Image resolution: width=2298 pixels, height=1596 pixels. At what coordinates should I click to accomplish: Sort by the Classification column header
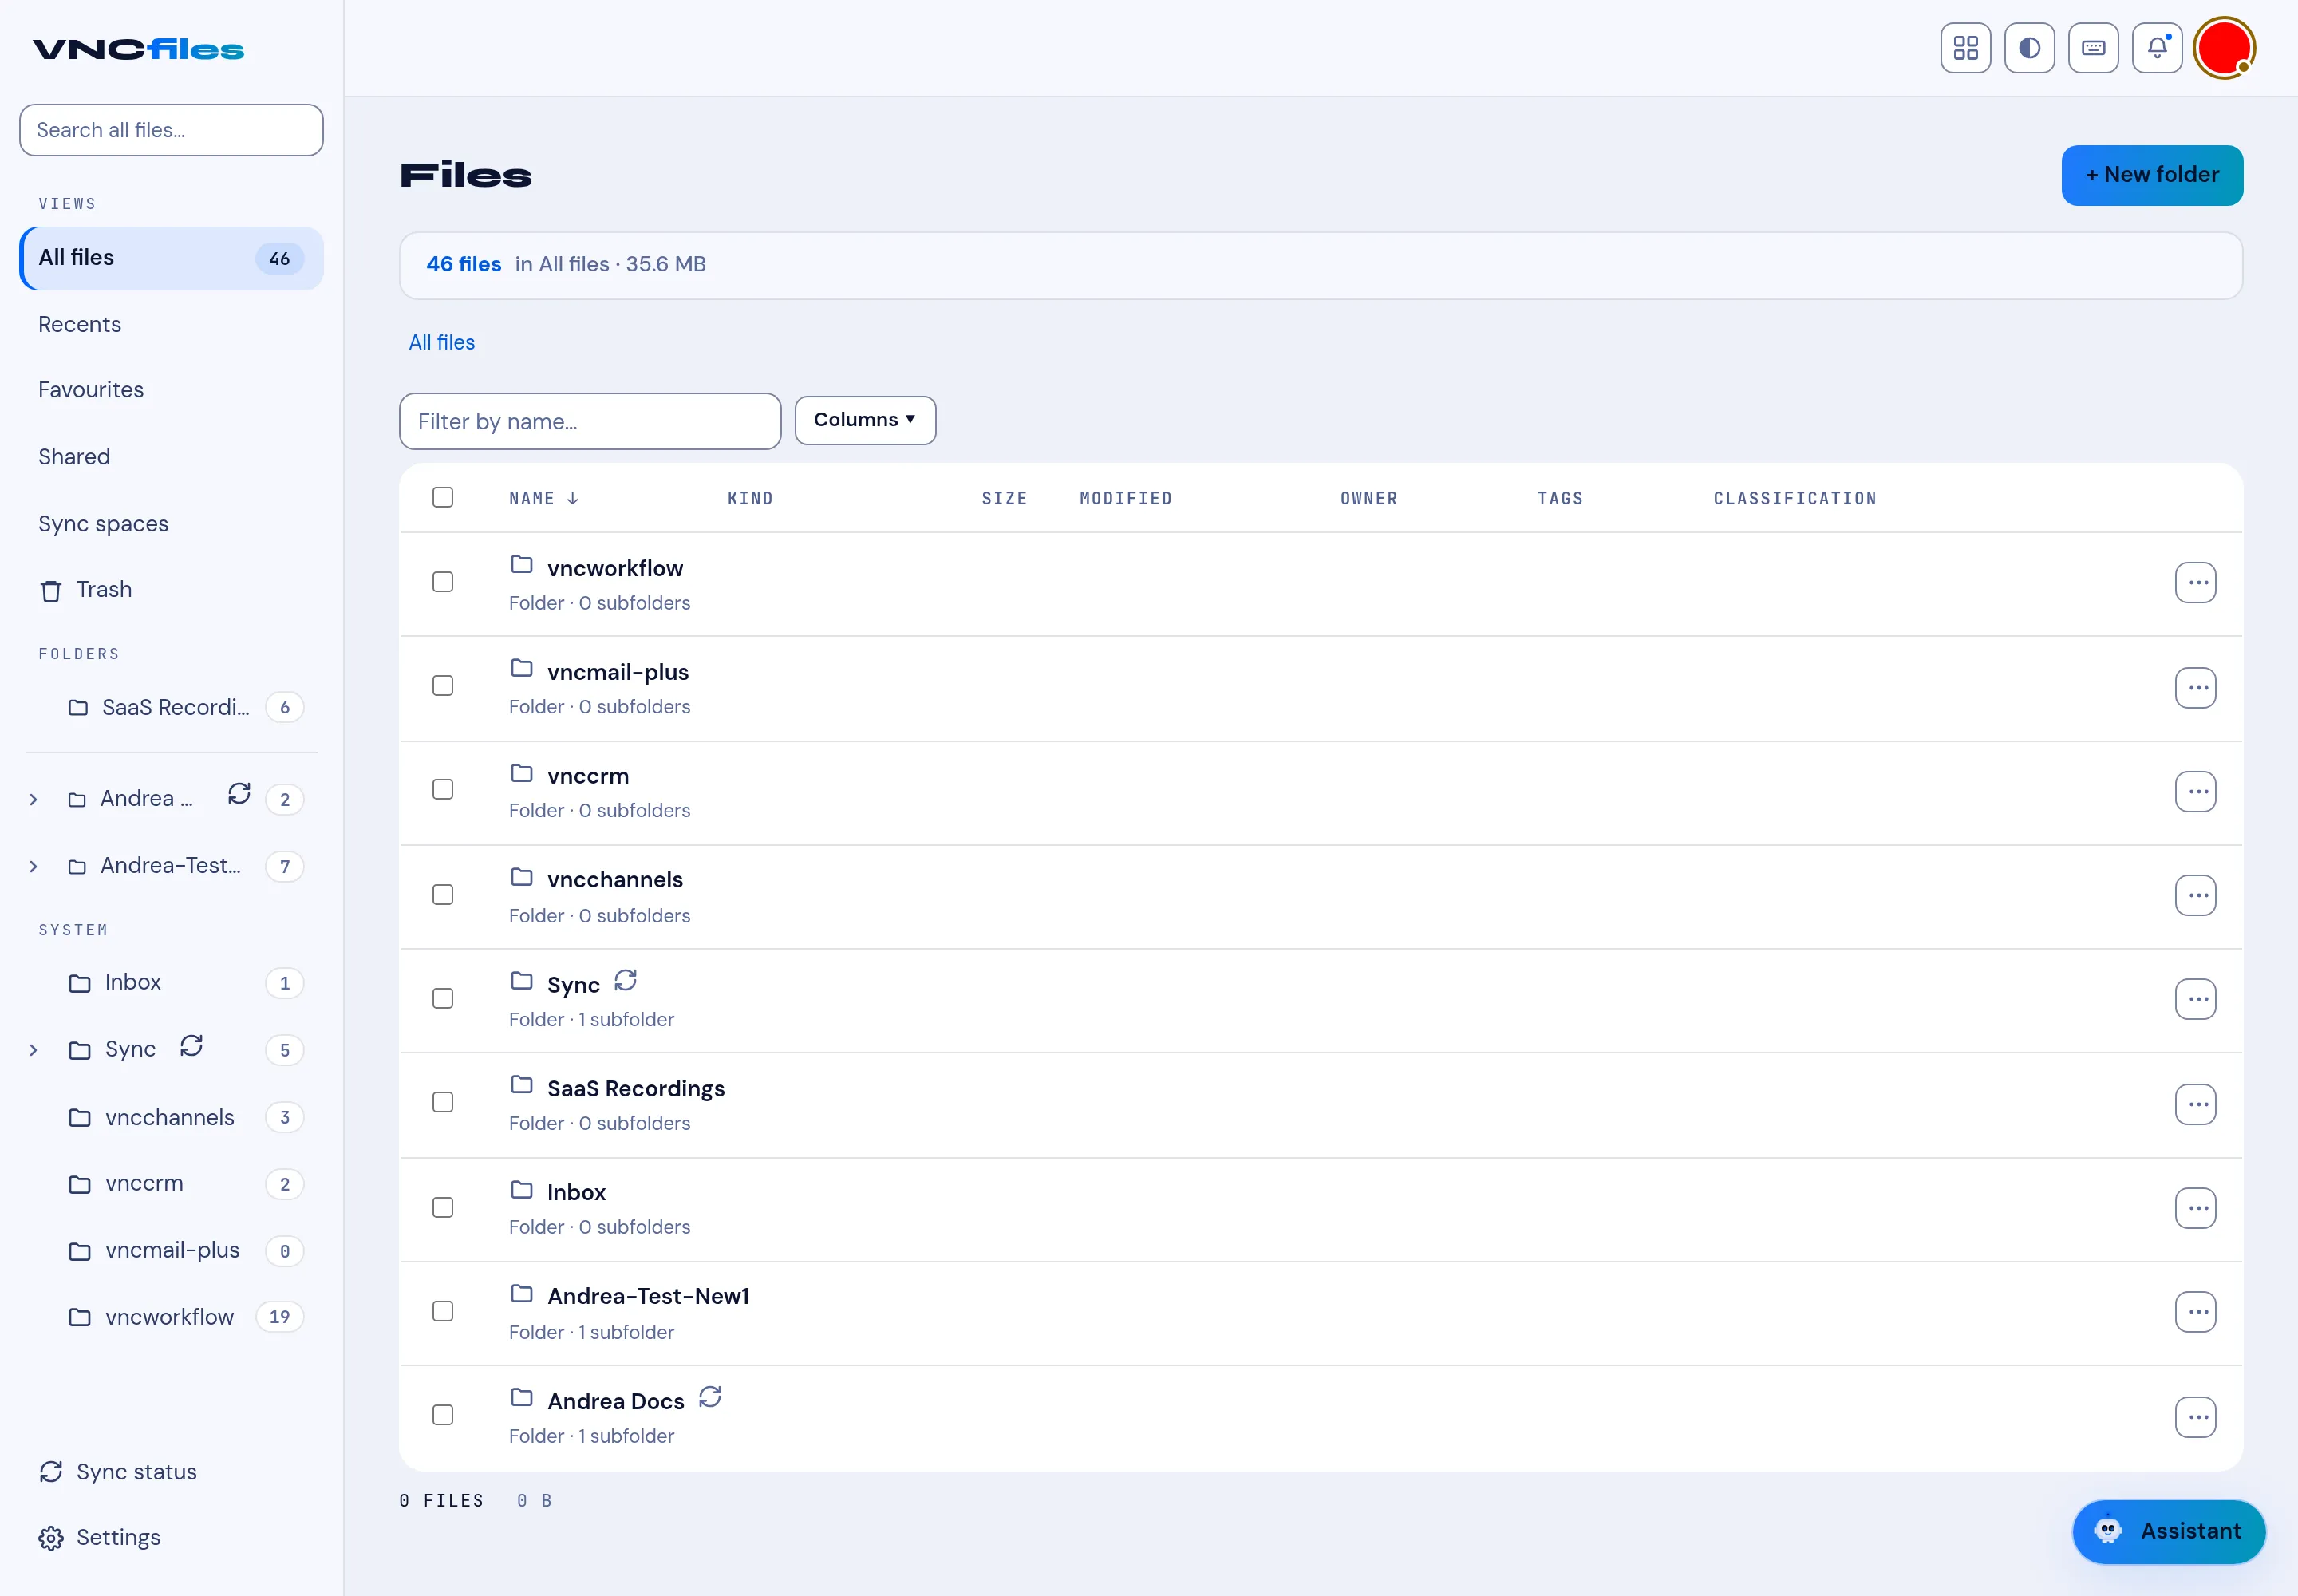1795,498
